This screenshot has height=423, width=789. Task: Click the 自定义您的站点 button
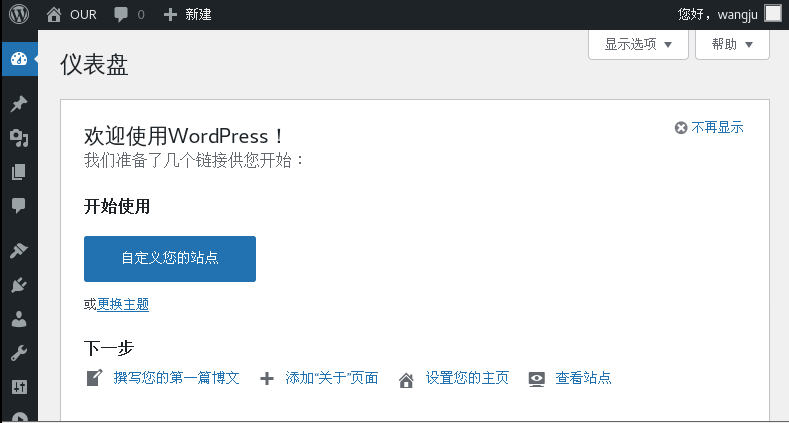click(x=170, y=259)
